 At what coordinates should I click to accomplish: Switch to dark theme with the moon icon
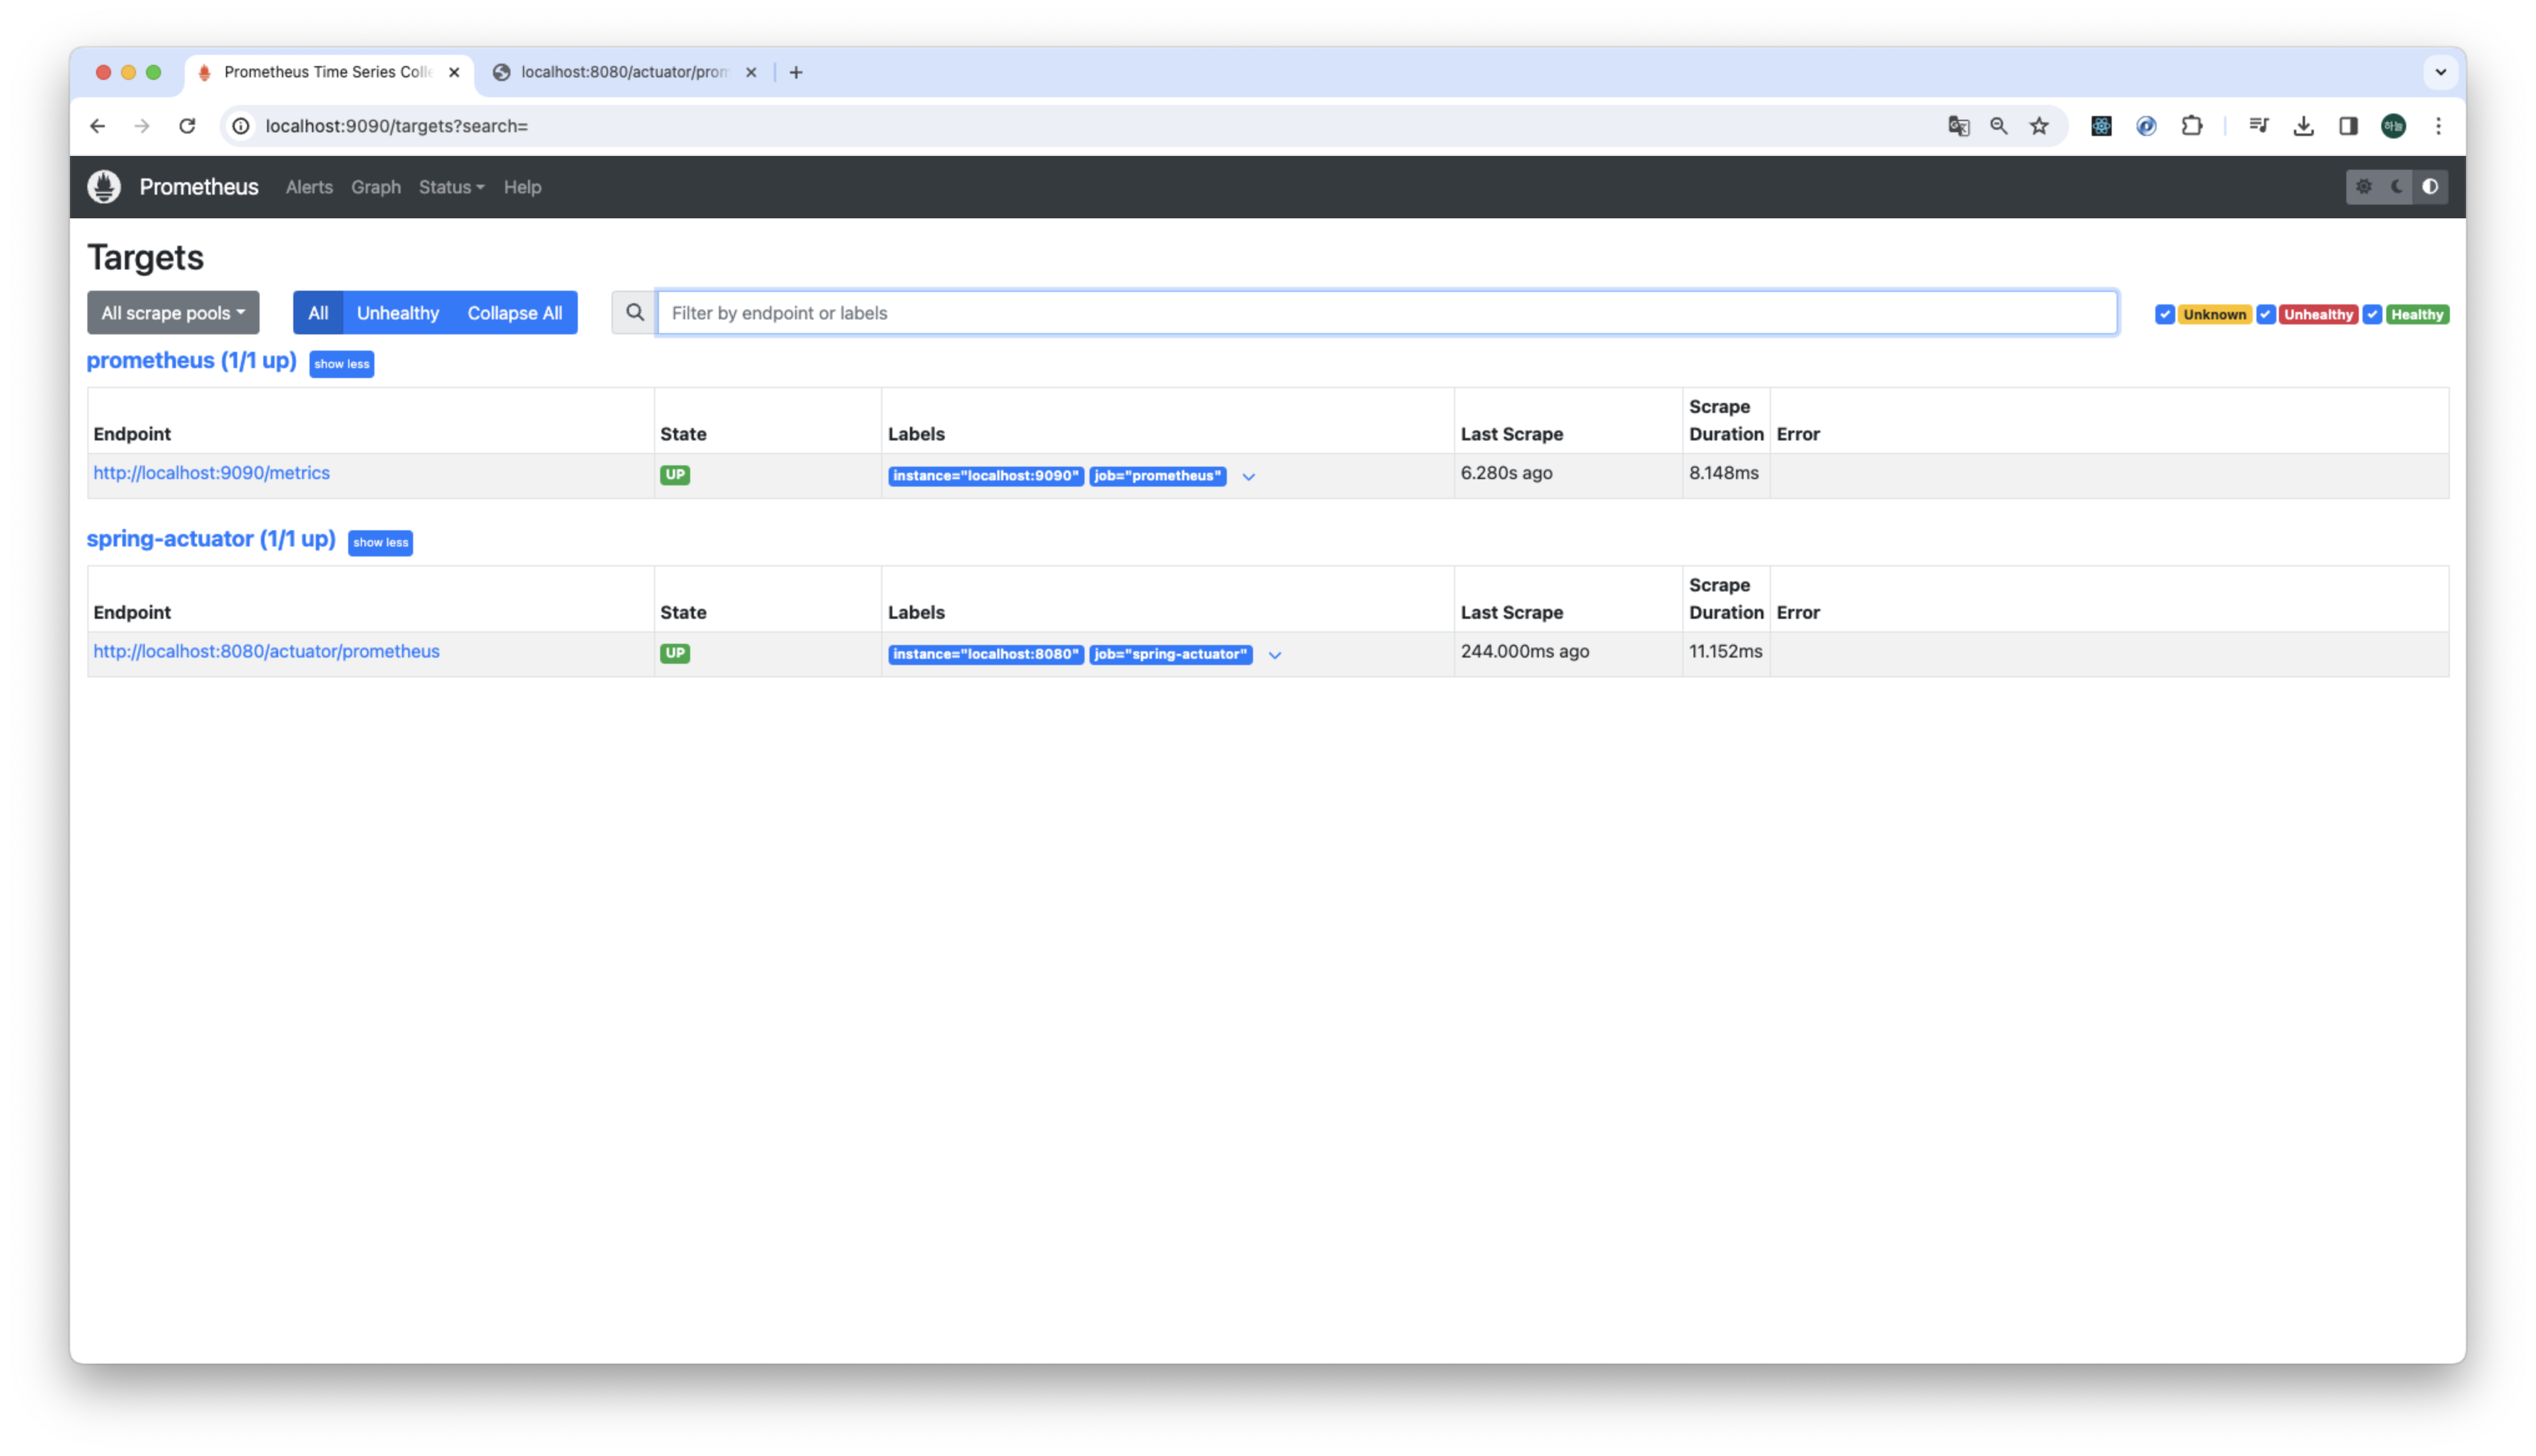point(2397,187)
